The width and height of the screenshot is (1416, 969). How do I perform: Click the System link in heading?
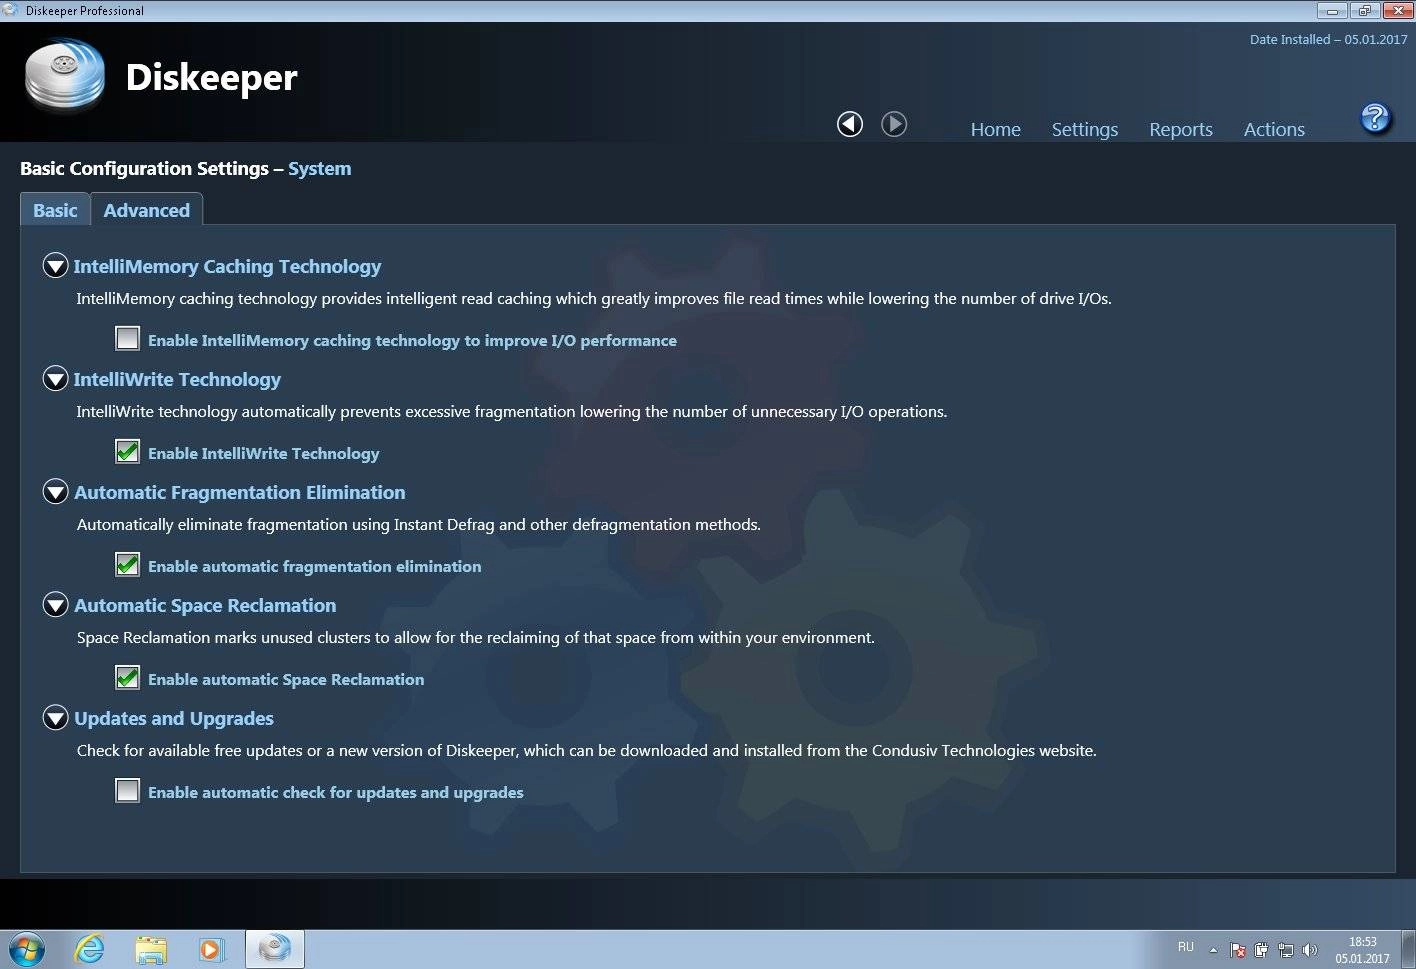(320, 168)
